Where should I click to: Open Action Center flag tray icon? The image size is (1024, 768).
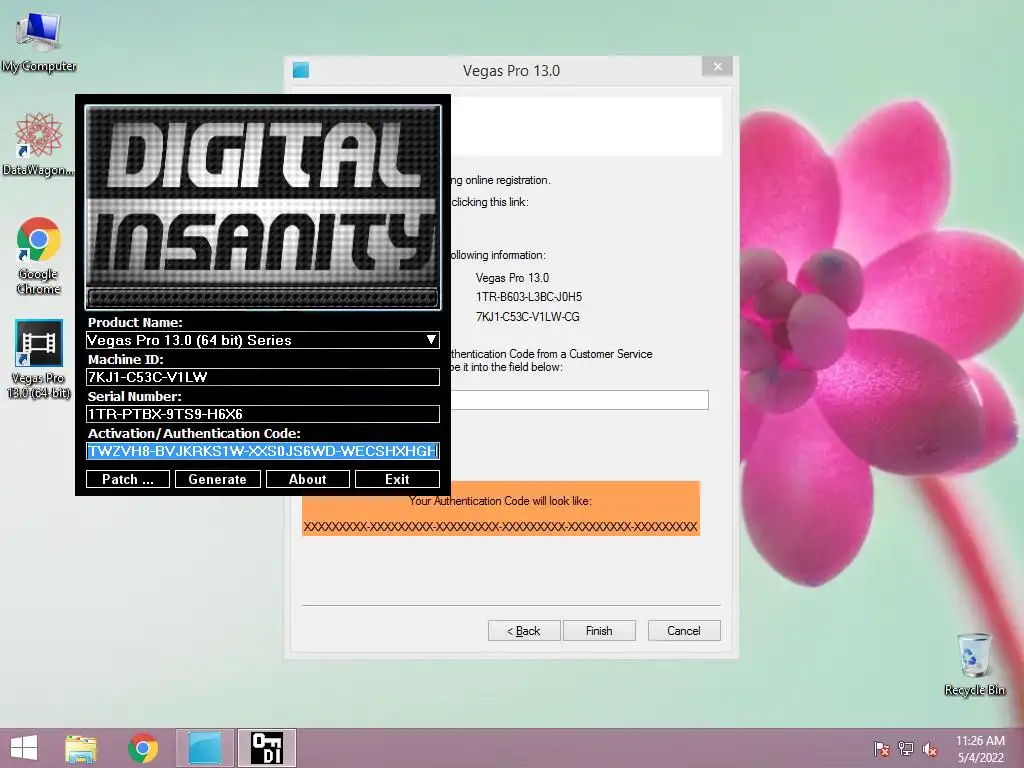(x=881, y=749)
